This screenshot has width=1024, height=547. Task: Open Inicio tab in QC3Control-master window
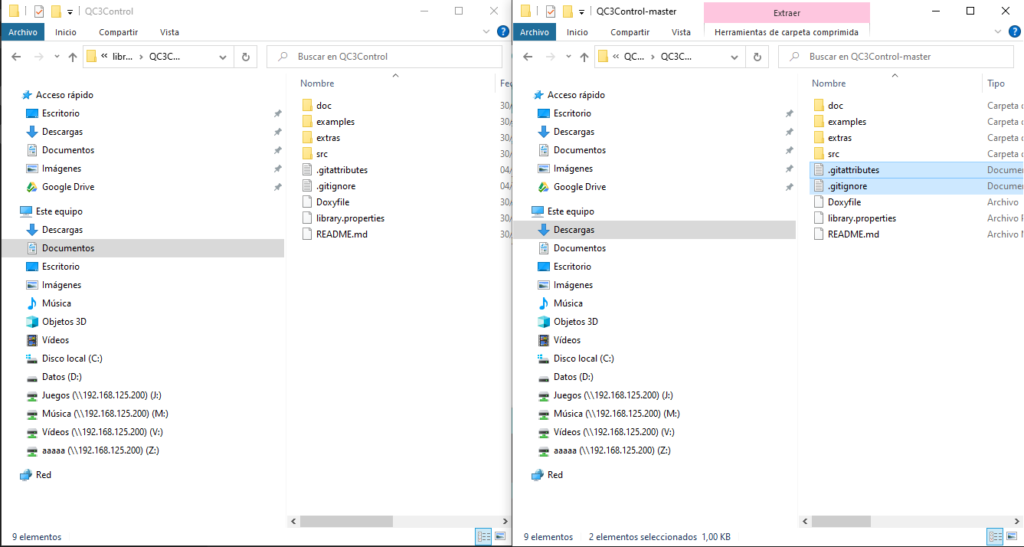(x=577, y=32)
